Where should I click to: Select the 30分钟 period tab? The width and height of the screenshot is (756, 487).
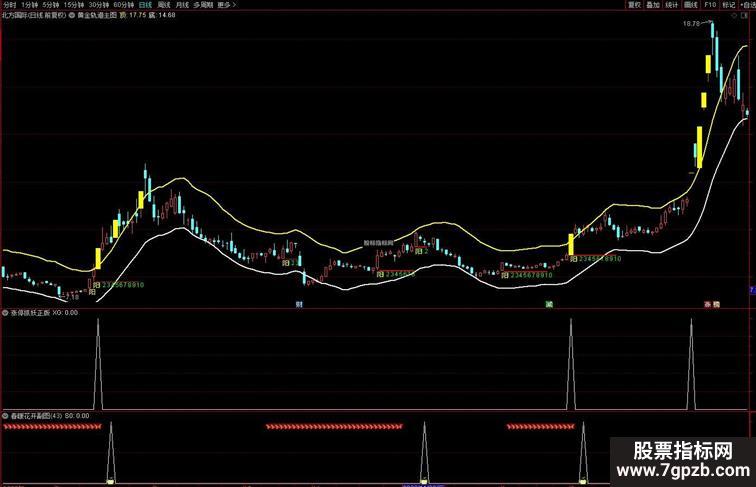coord(98,4)
